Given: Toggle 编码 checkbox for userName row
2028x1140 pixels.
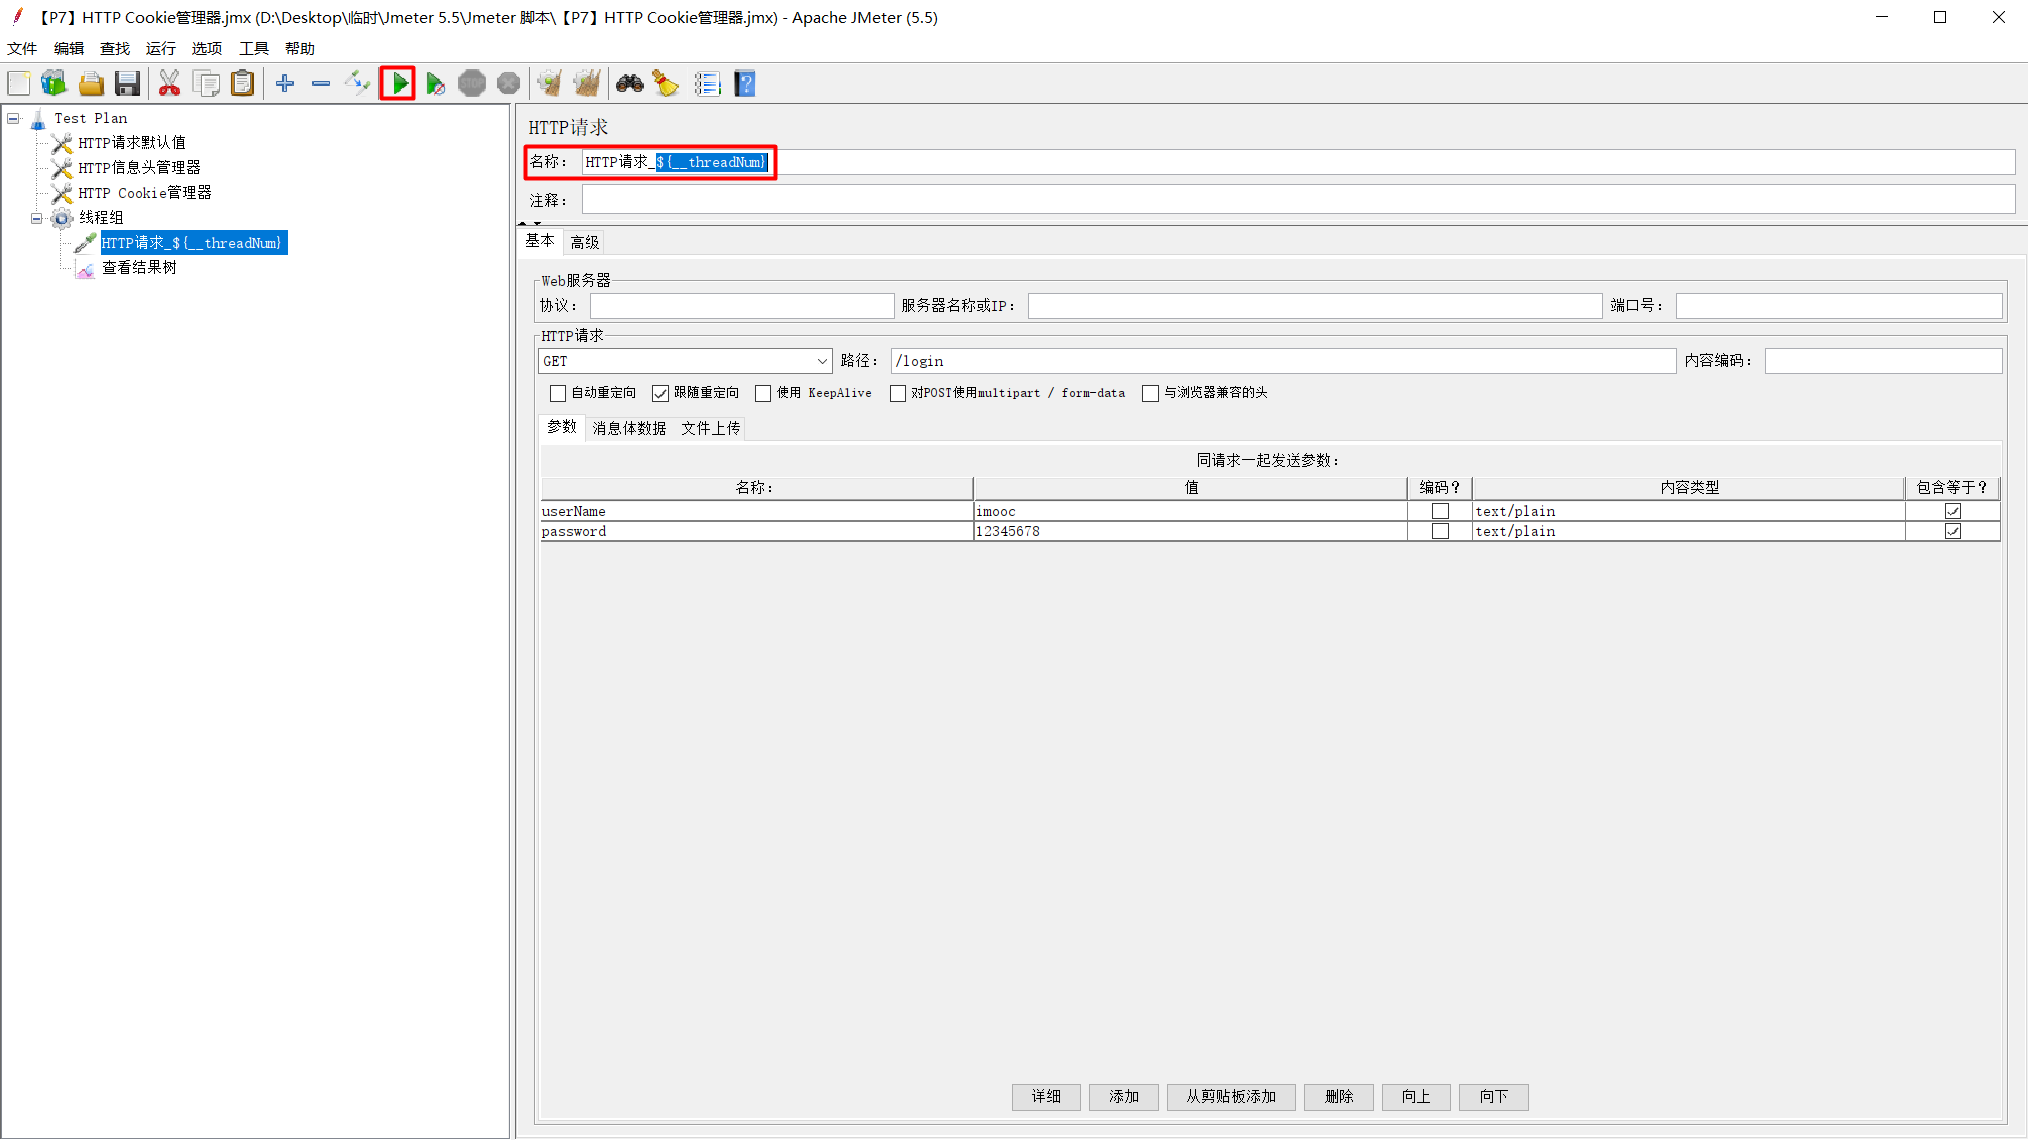Looking at the screenshot, I should tap(1440, 511).
